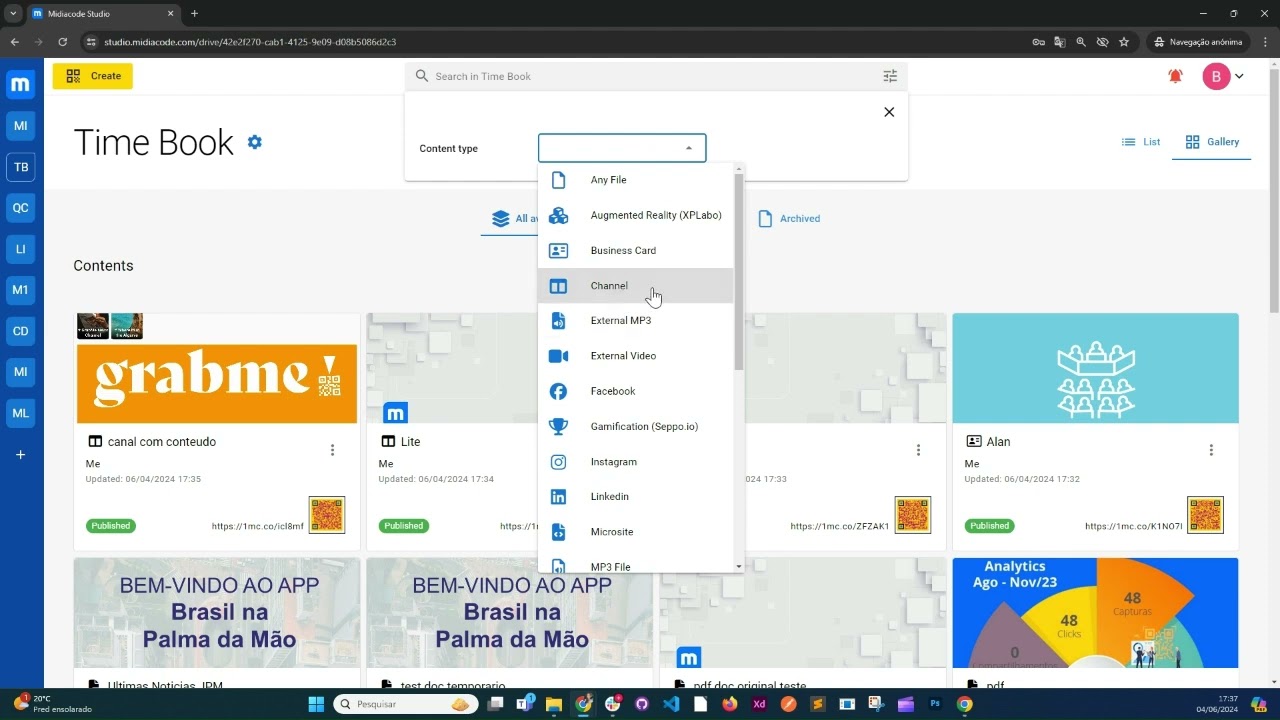Click dropdown list scroll down arrow
This screenshot has width=1280, height=720.
pos(739,567)
